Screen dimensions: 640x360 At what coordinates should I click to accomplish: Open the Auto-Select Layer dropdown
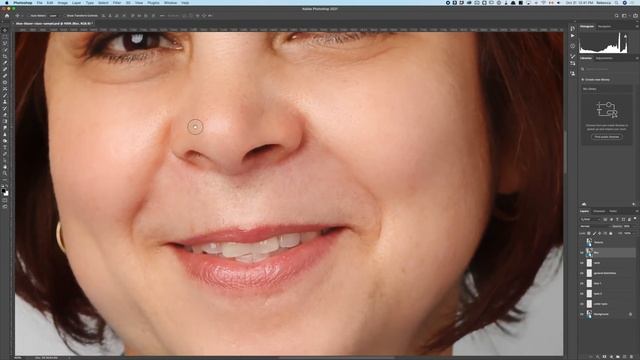pos(54,16)
